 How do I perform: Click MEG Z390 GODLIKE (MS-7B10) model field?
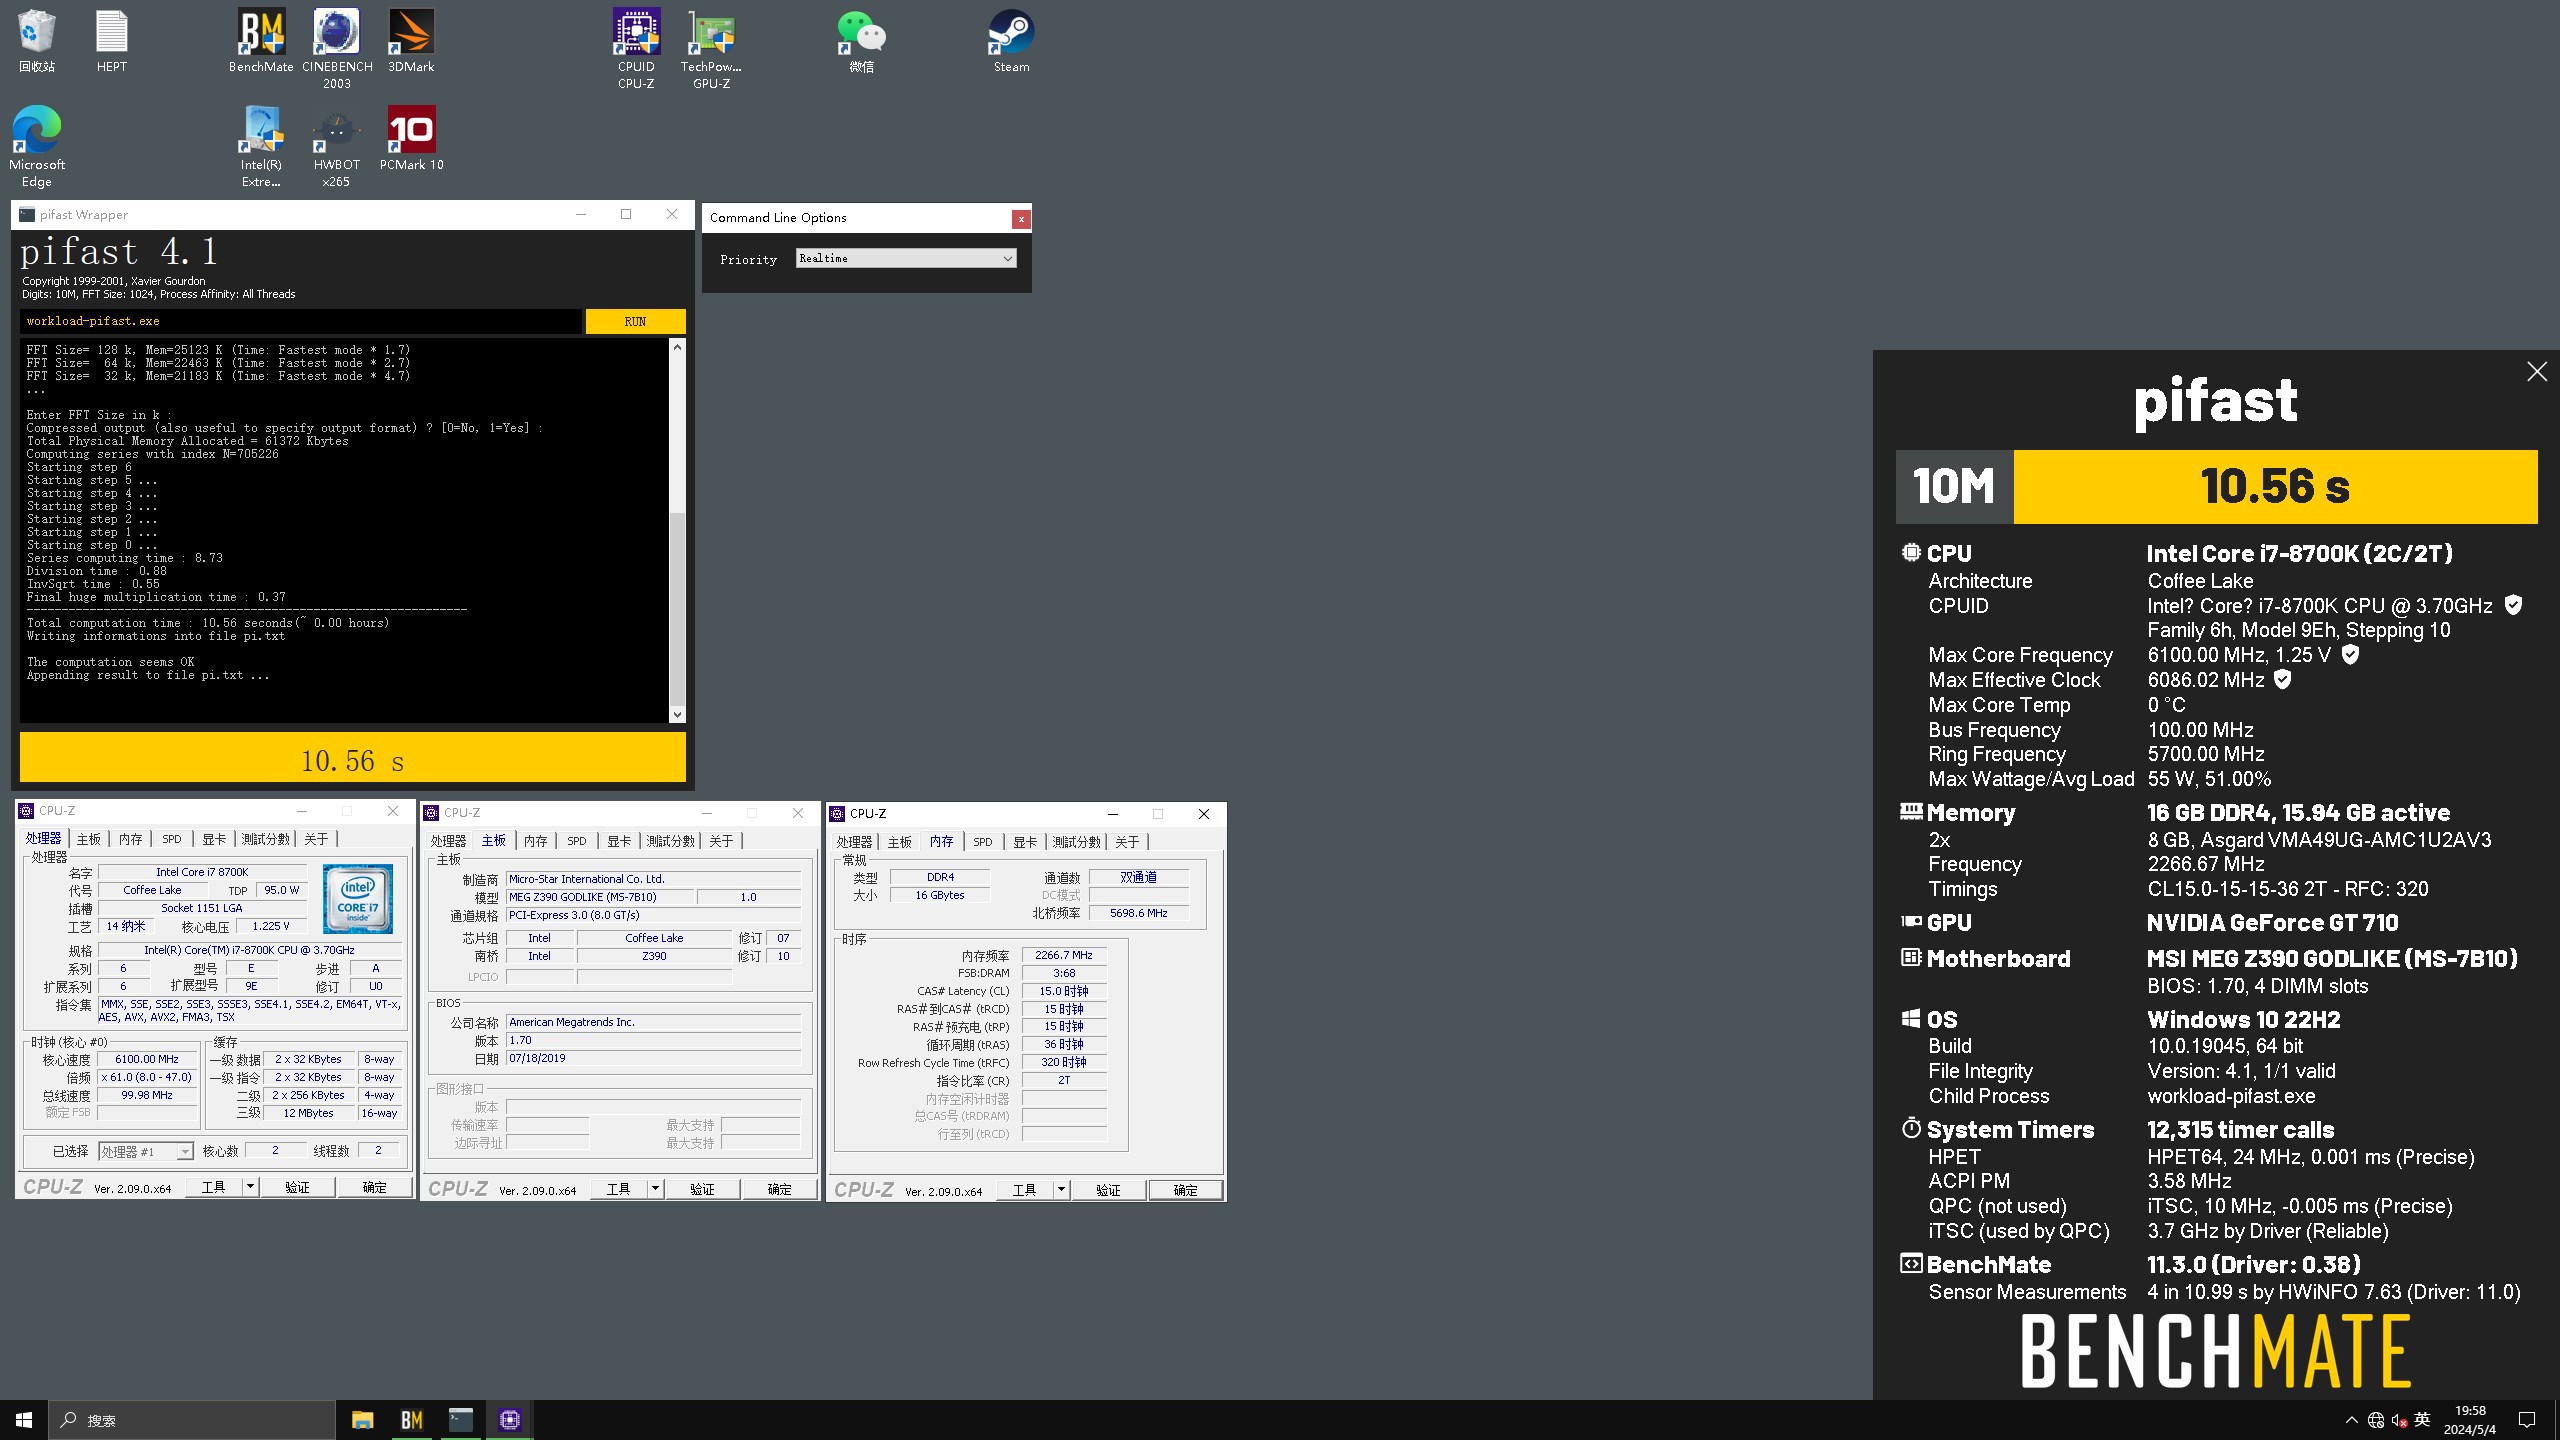click(x=599, y=897)
